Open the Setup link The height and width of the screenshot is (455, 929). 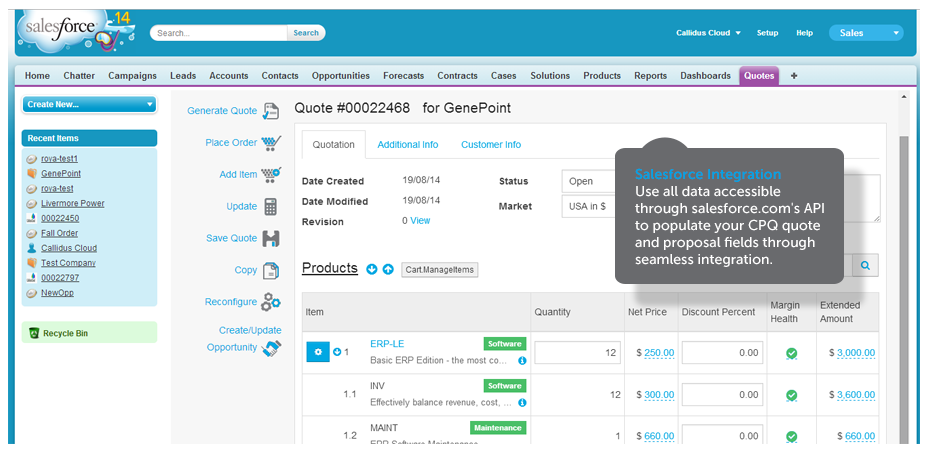(767, 33)
